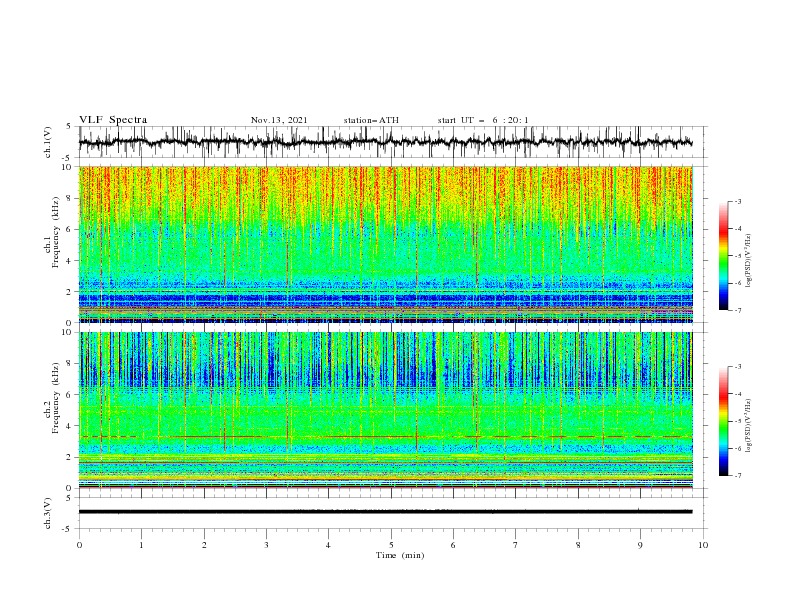The height and width of the screenshot is (612, 792).
Task: Click the "-3" tick on the lower colorbar
Action: 737,367
